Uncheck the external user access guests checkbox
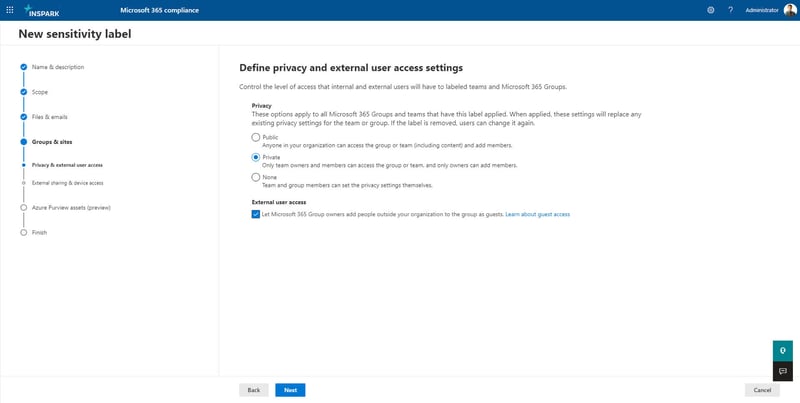Image resolution: width=800 pixels, height=403 pixels. click(x=256, y=214)
